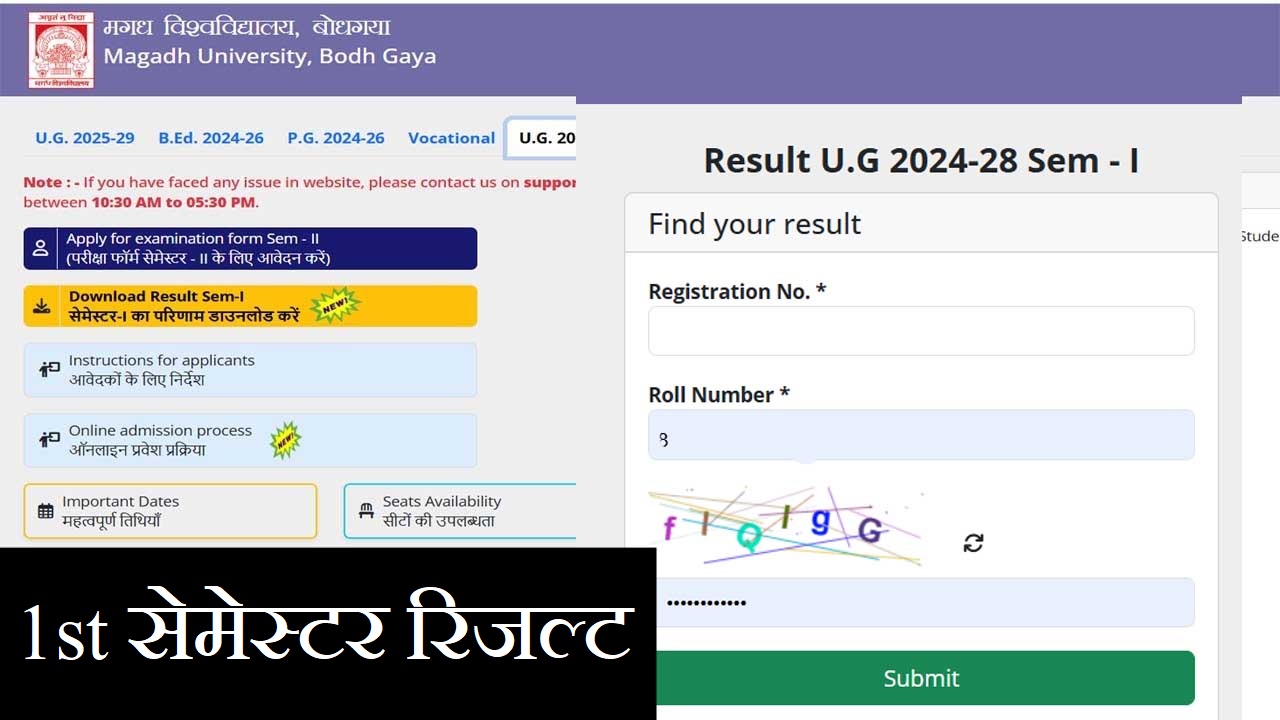Select the Vocational tab
1280x720 pixels.
[x=451, y=138]
